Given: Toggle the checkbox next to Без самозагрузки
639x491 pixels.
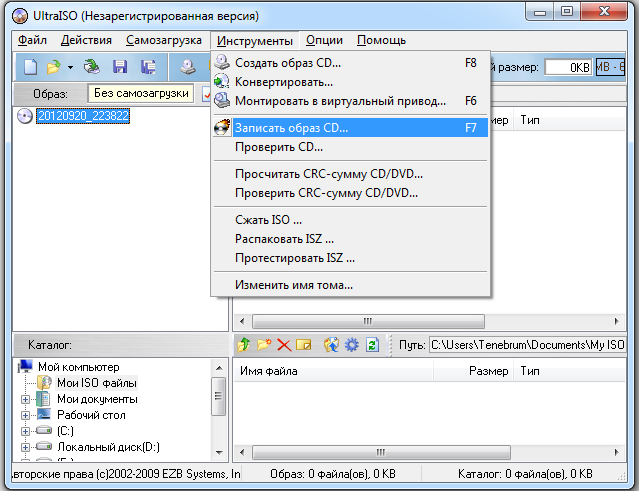Looking at the screenshot, I should tap(207, 95).
